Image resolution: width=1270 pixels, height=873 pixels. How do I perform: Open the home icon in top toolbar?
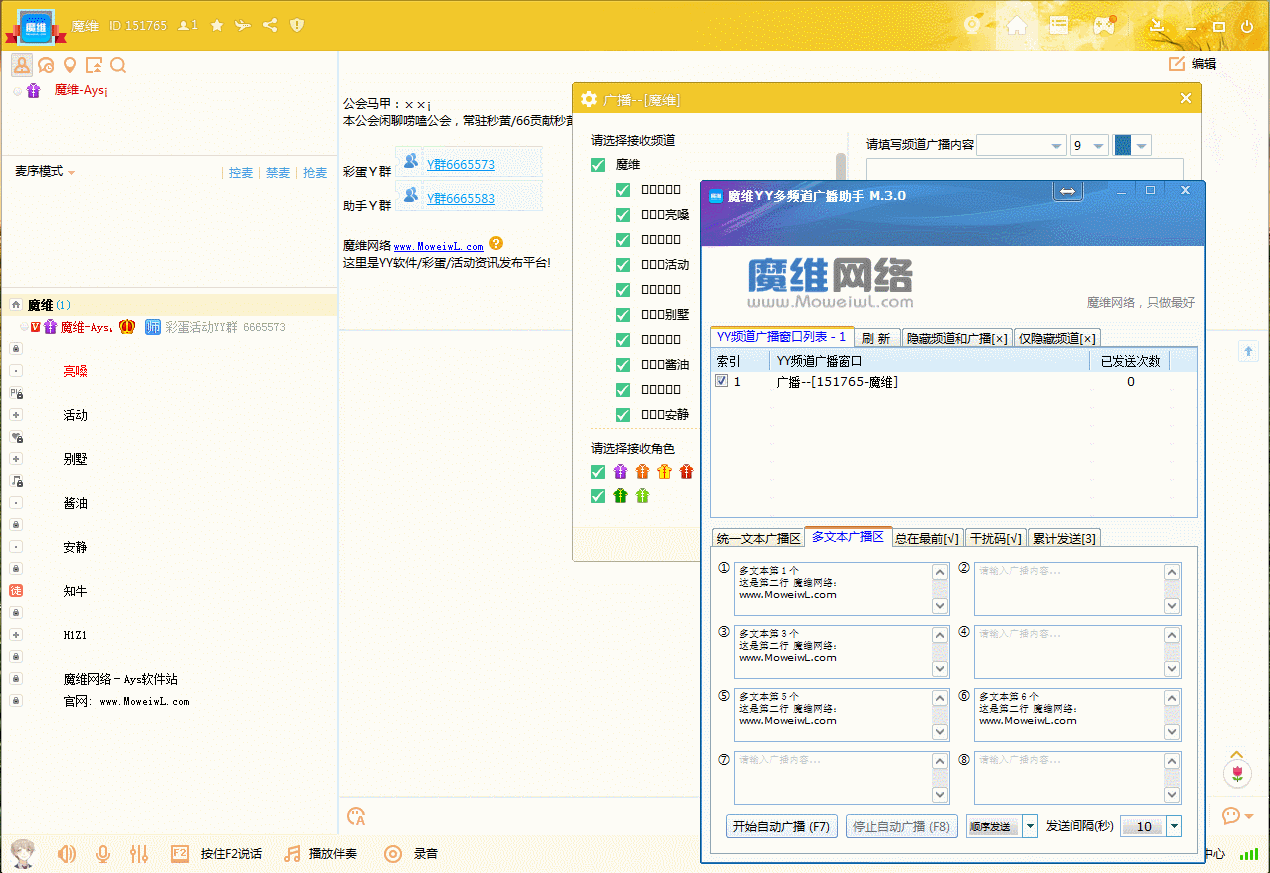(x=1017, y=26)
